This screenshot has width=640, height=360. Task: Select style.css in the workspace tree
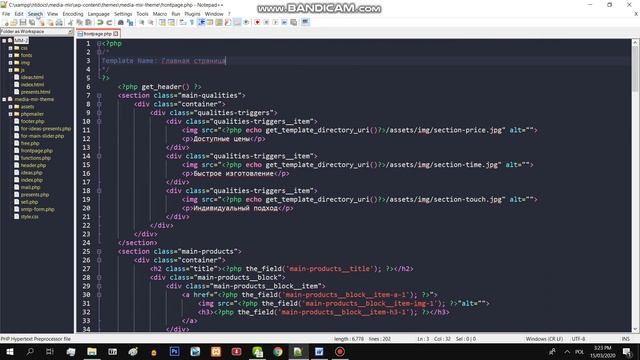(x=29, y=217)
